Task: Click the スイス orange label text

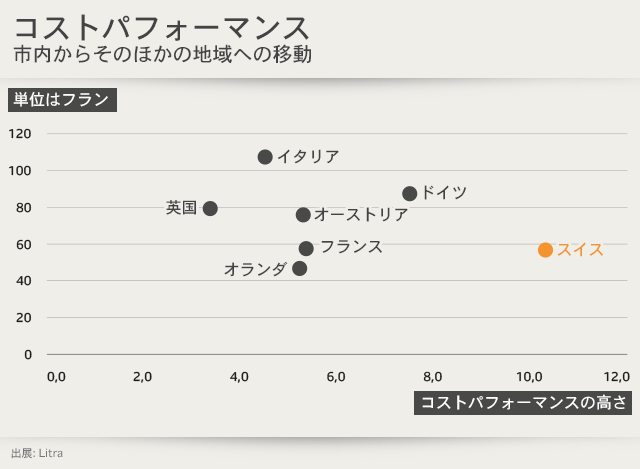Action: point(580,250)
